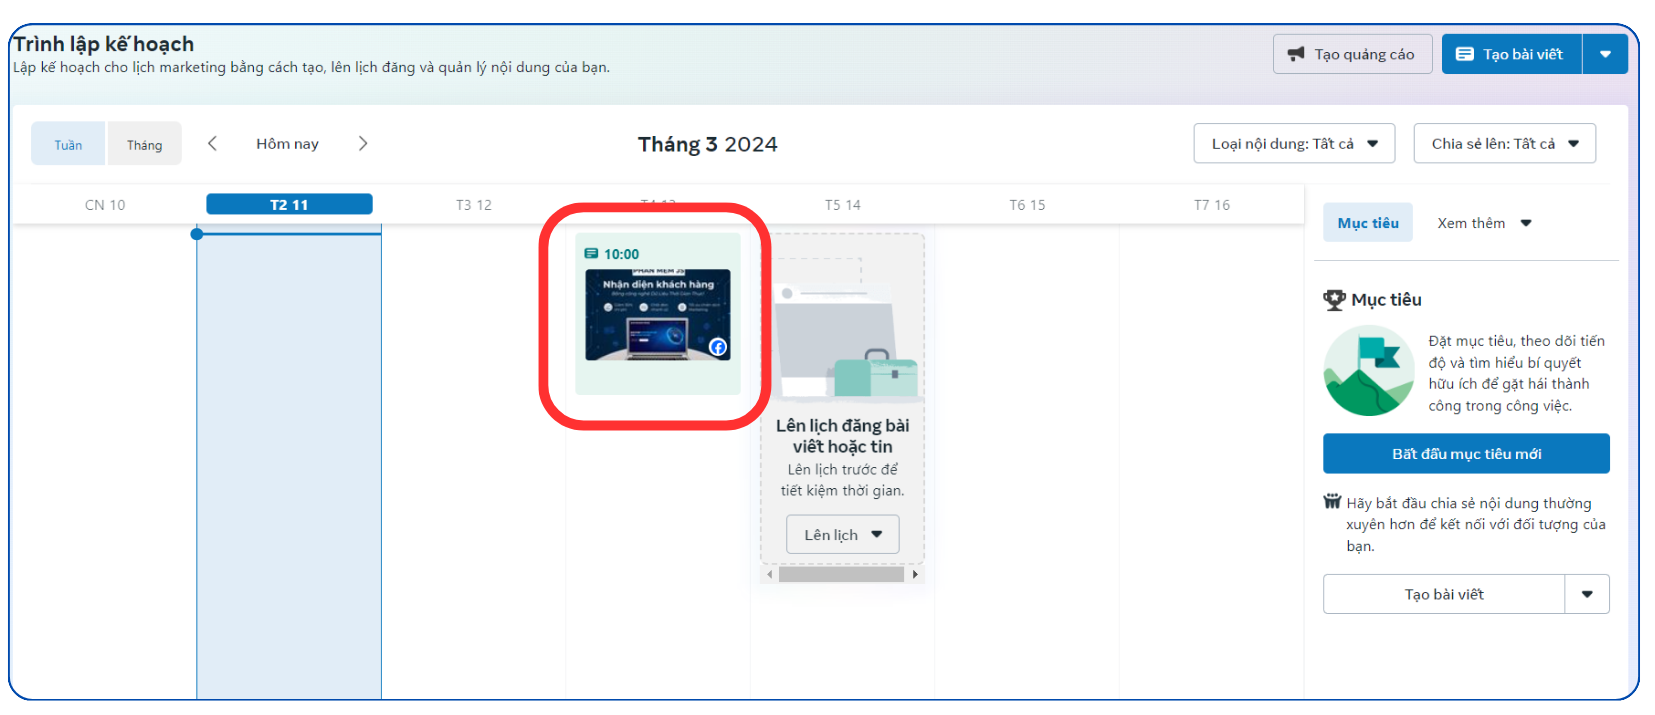Jump to Hôm nay
This screenshot has width=1655, height=715.
pos(287,144)
